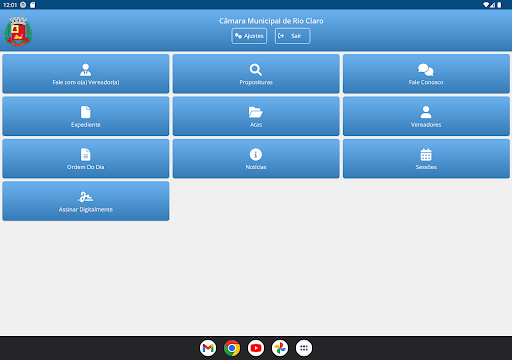512x360 pixels.
Task: Tap the Notícias info icon
Action: (256, 154)
